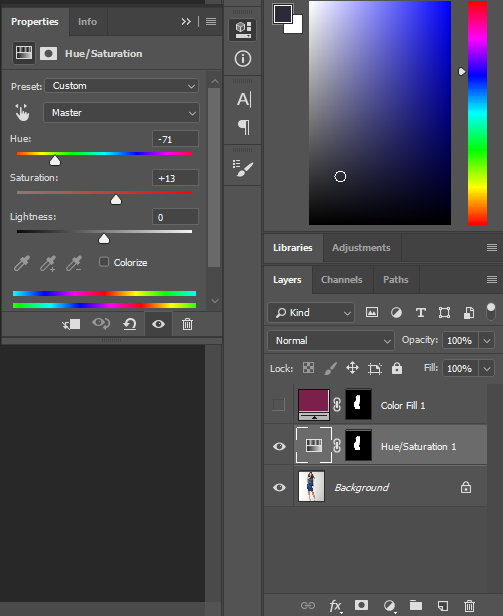Lock layer position

pos(352,368)
